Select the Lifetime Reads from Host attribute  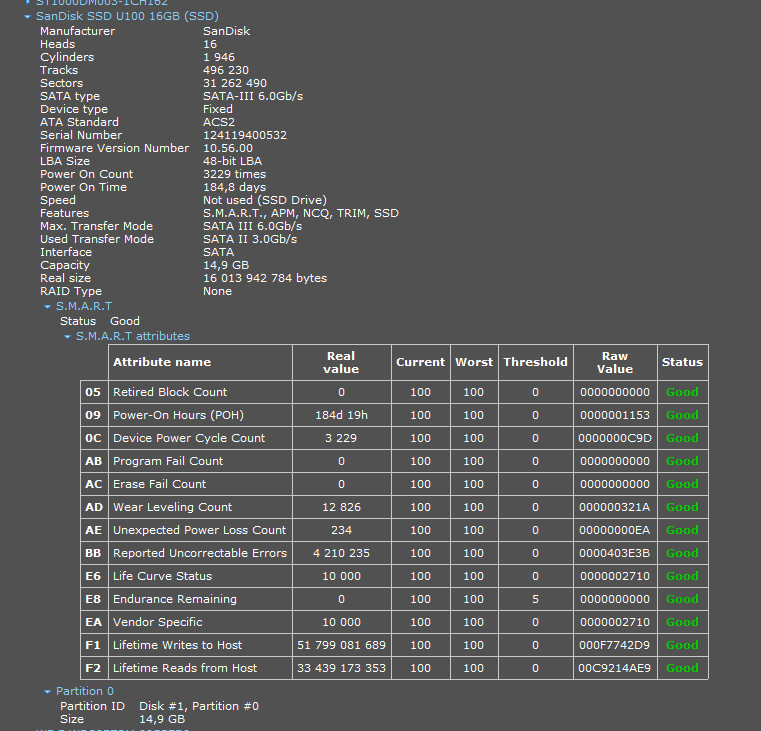coord(185,668)
